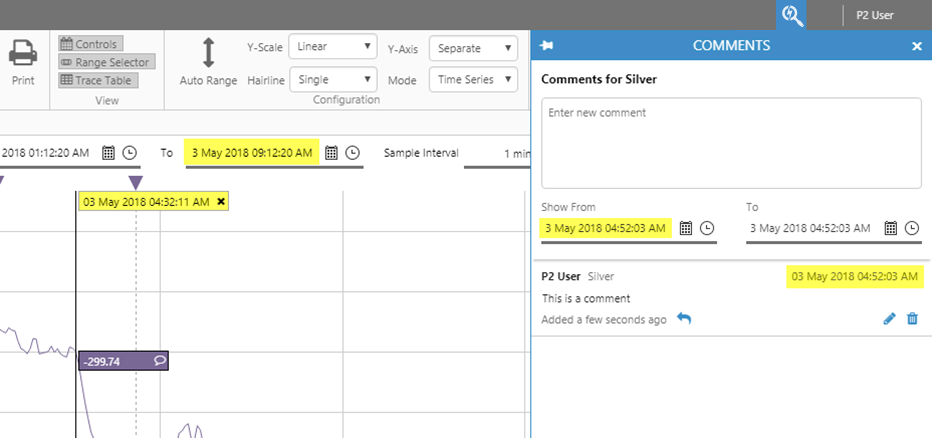
Task: Click the Enter new comment text box
Action: point(730,142)
